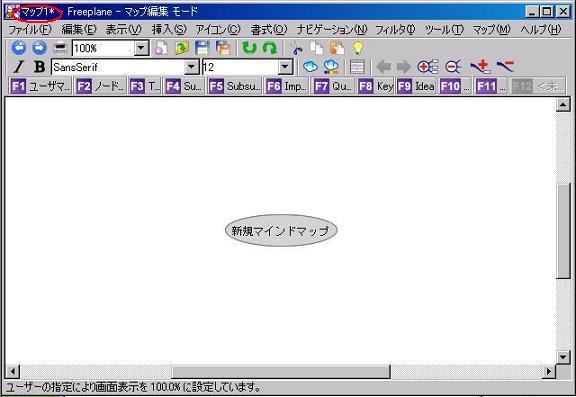Image resolution: width=576 pixels, height=397 pixels.
Task: Click the vertical scrollbar up arrow
Action: 563,105
